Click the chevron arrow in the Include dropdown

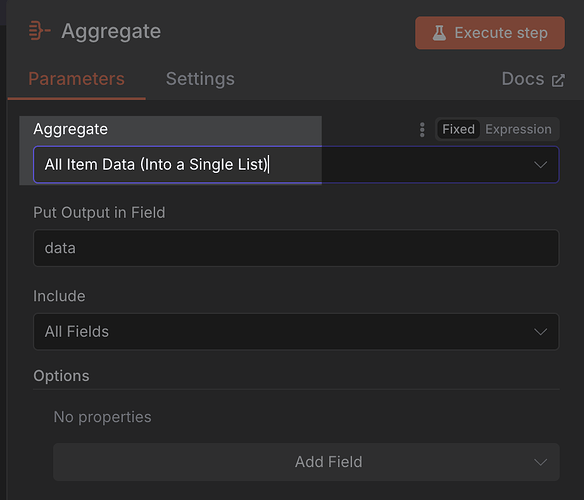pyautogui.click(x=540, y=332)
